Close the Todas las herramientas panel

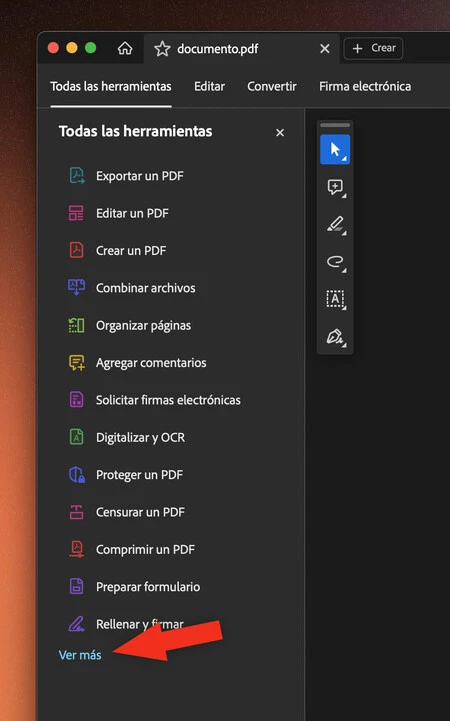click(x=280, y=132)
